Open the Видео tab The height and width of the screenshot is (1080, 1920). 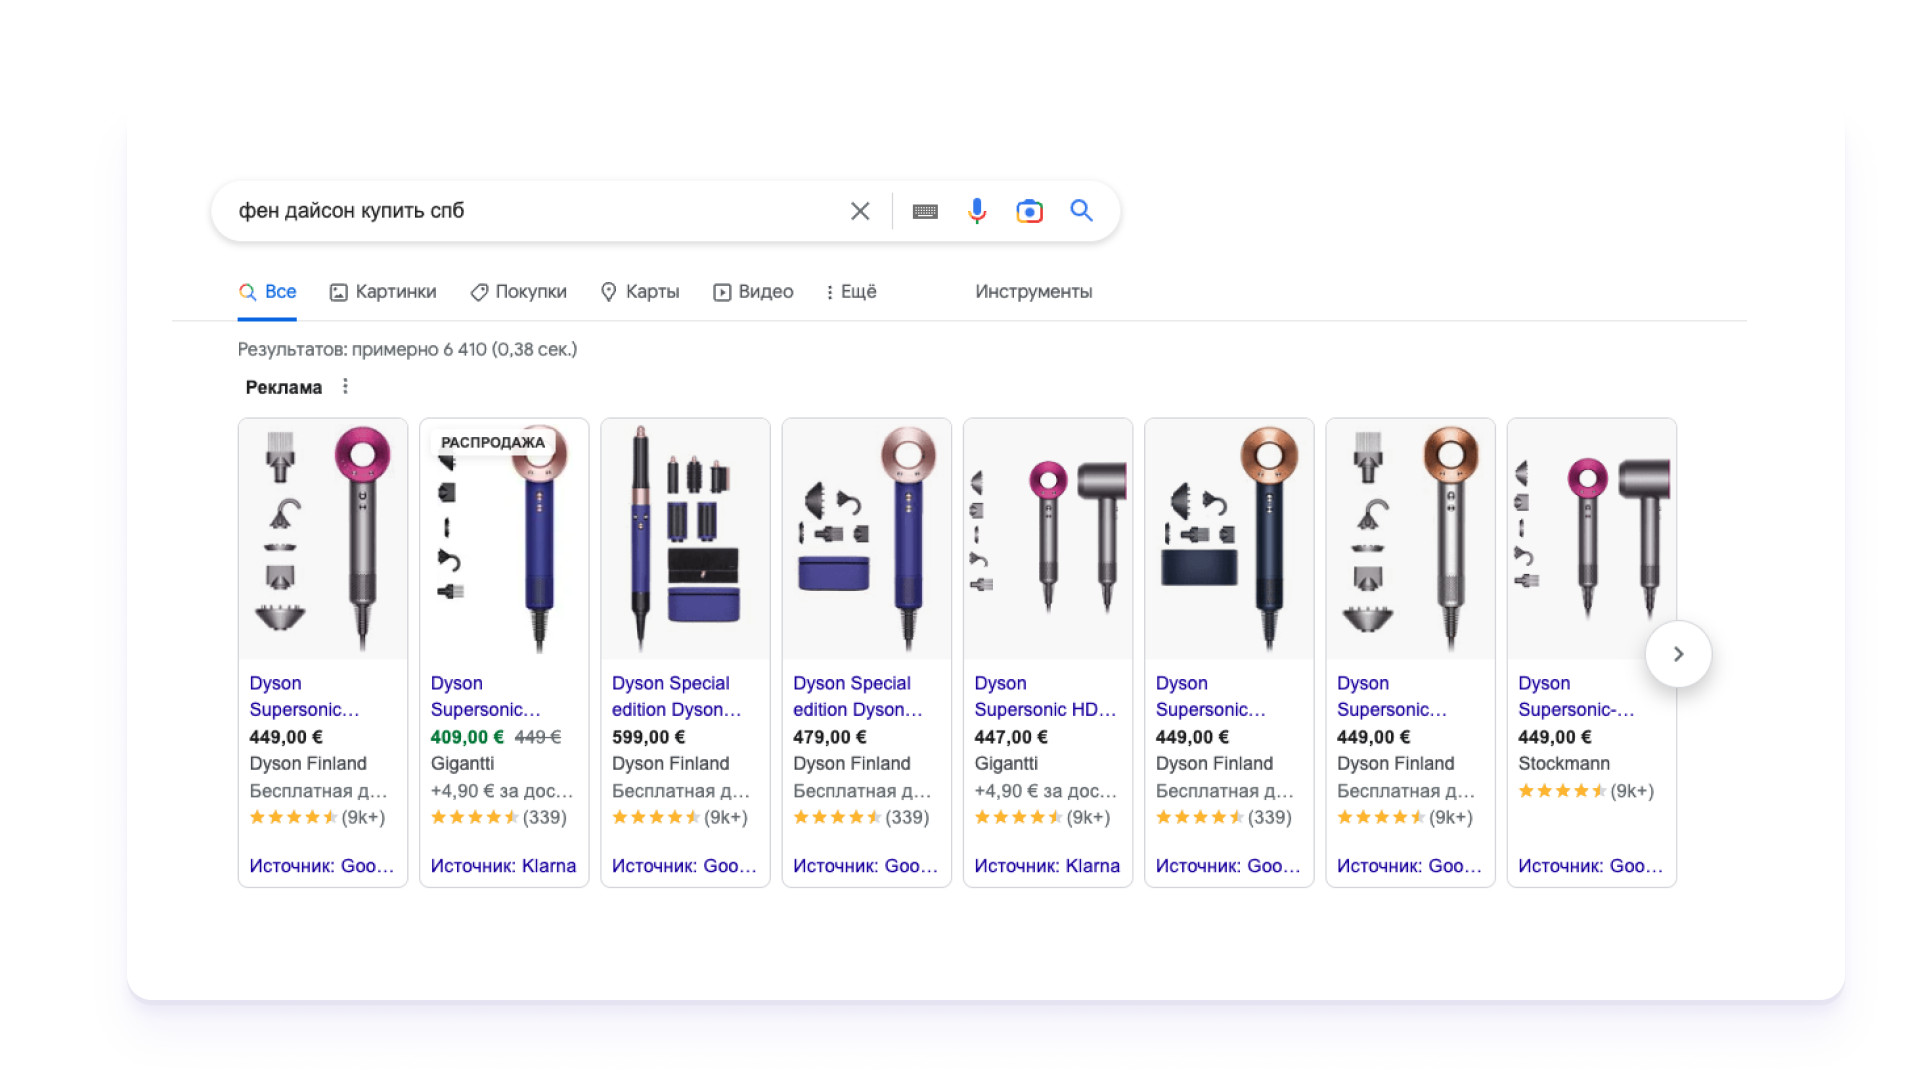pyautogui.click(x=753, y=292)
